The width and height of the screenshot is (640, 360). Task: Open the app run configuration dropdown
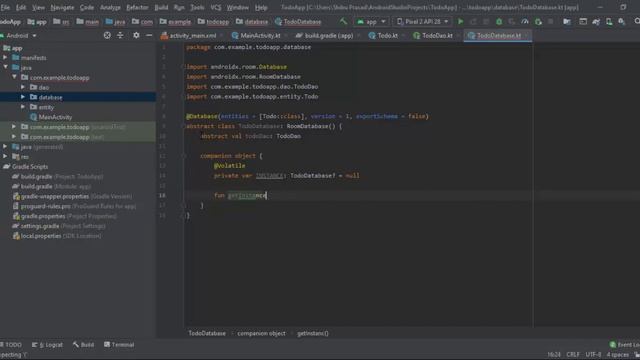click(371, 21)
